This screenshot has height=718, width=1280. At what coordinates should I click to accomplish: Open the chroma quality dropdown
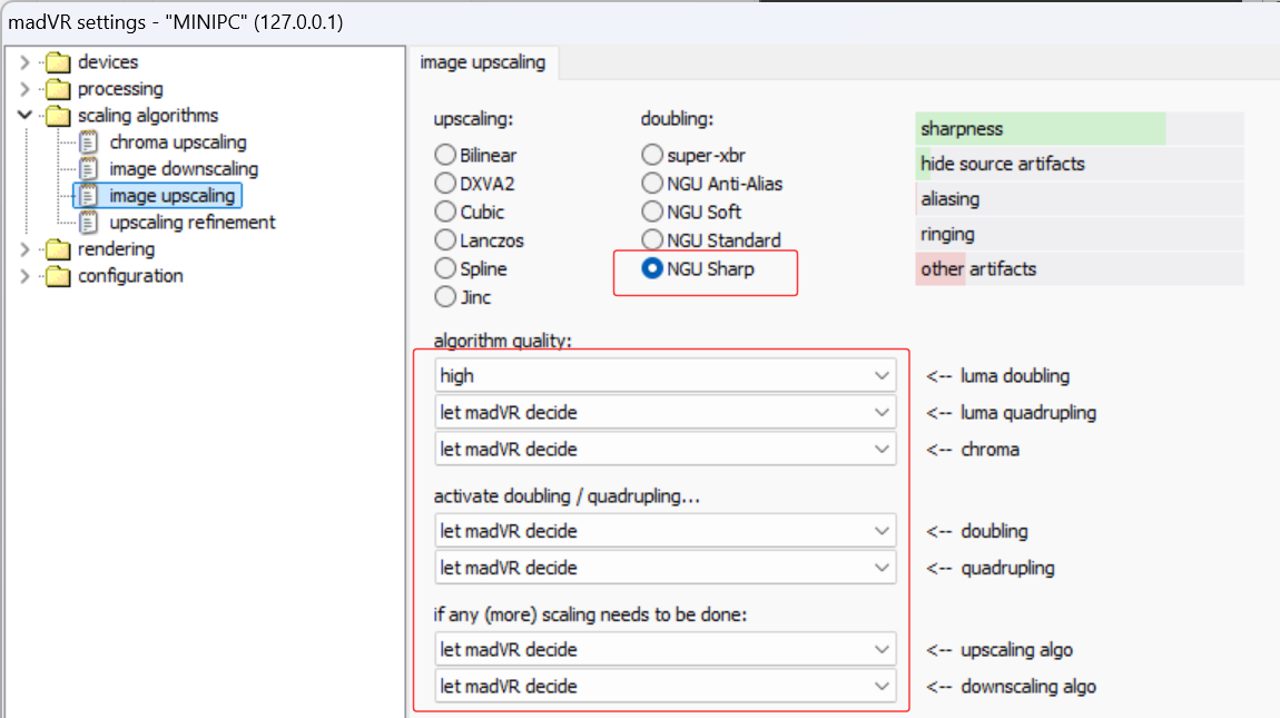666,449
